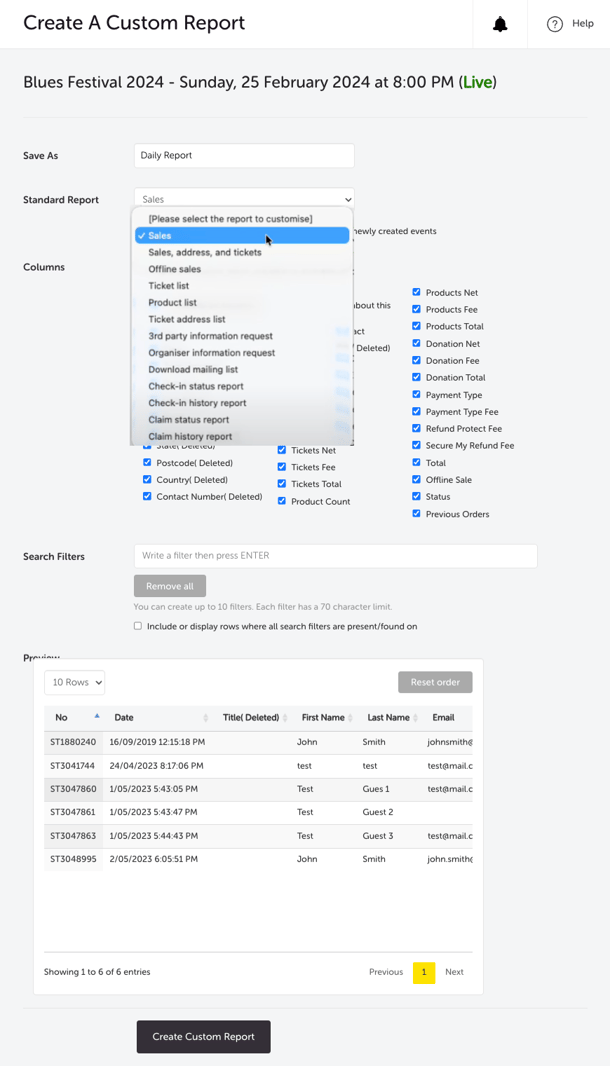Viewport: 610px width, 1066px height.
Task: Sort by the Title (Deleted) column arrows
Action: click(x=285, y=718)
